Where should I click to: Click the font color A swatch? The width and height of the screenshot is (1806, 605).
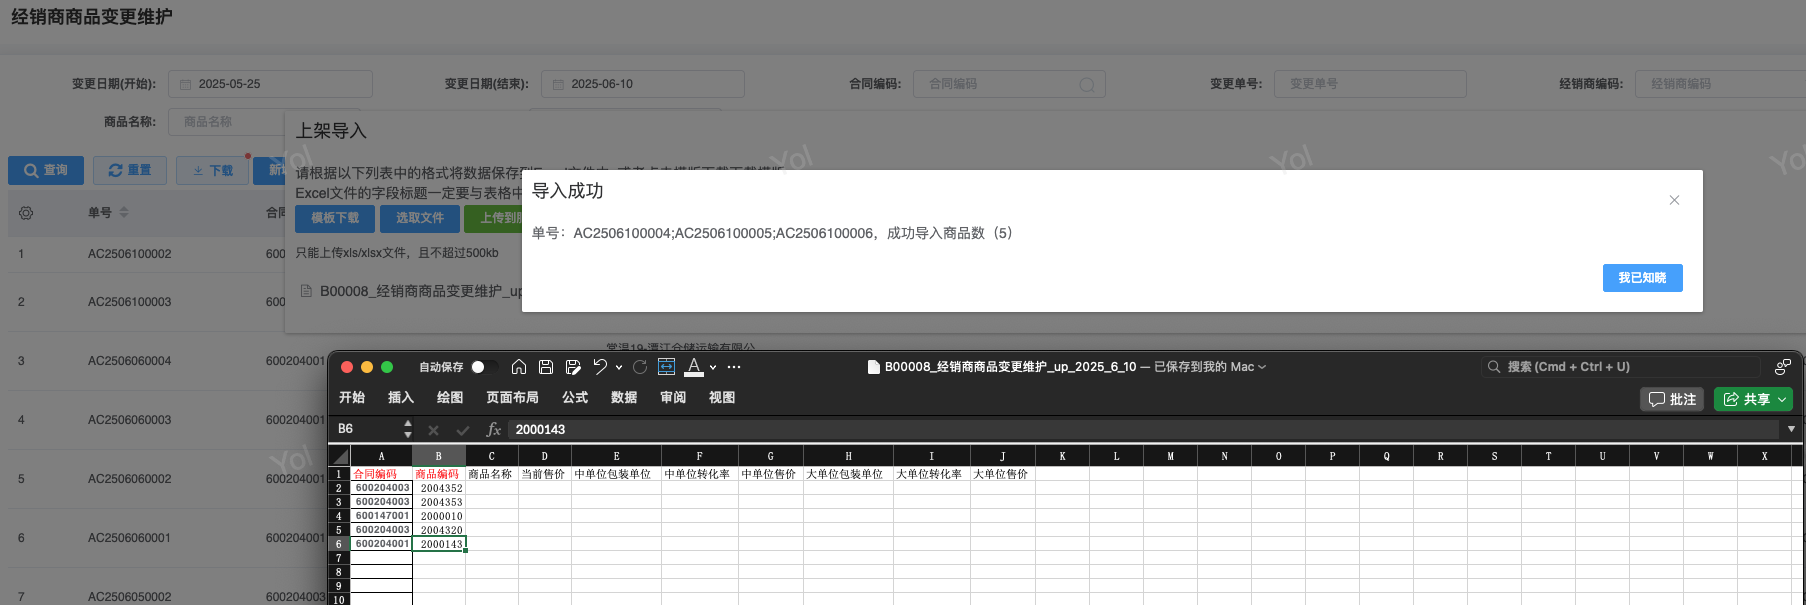tap(694, 367)
